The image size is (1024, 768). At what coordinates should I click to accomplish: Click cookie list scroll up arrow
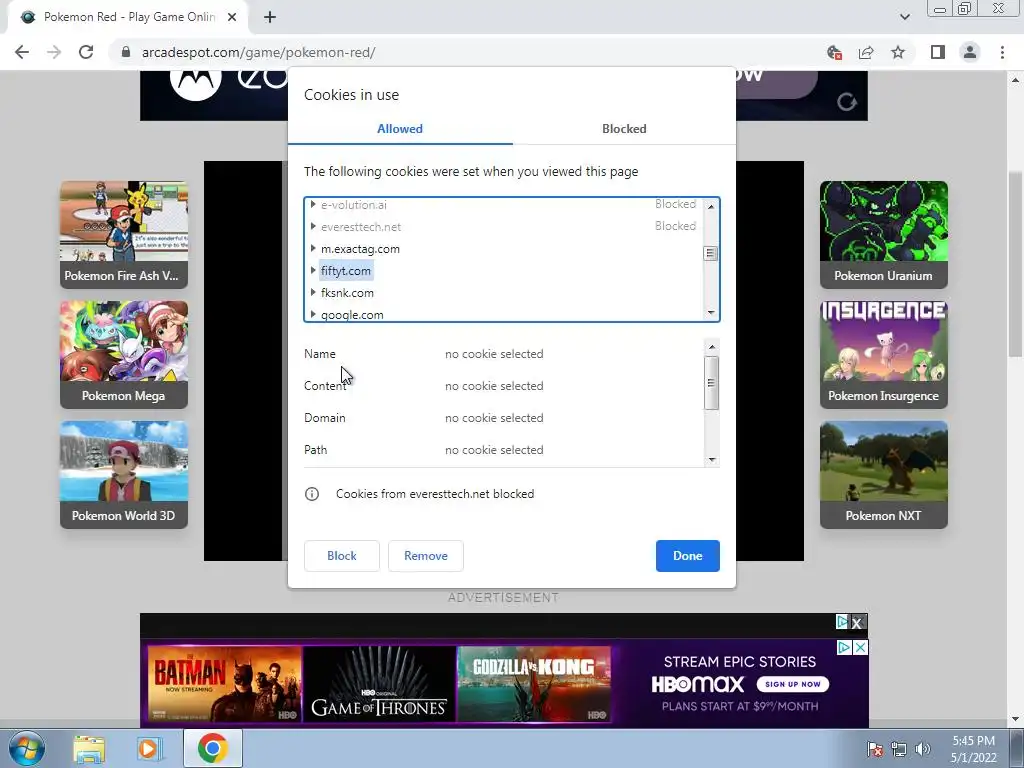[711, 206]
